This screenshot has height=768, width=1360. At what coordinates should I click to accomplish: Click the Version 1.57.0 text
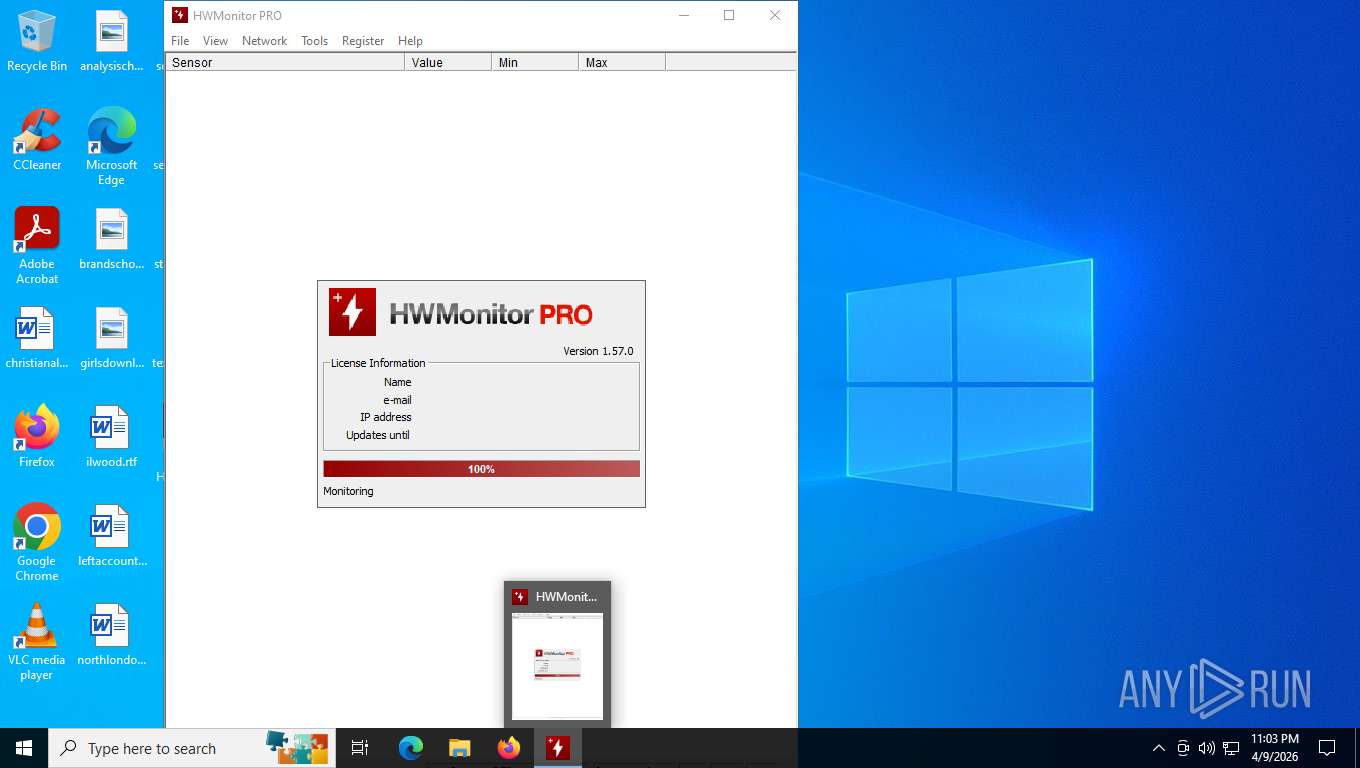[598, 351]
